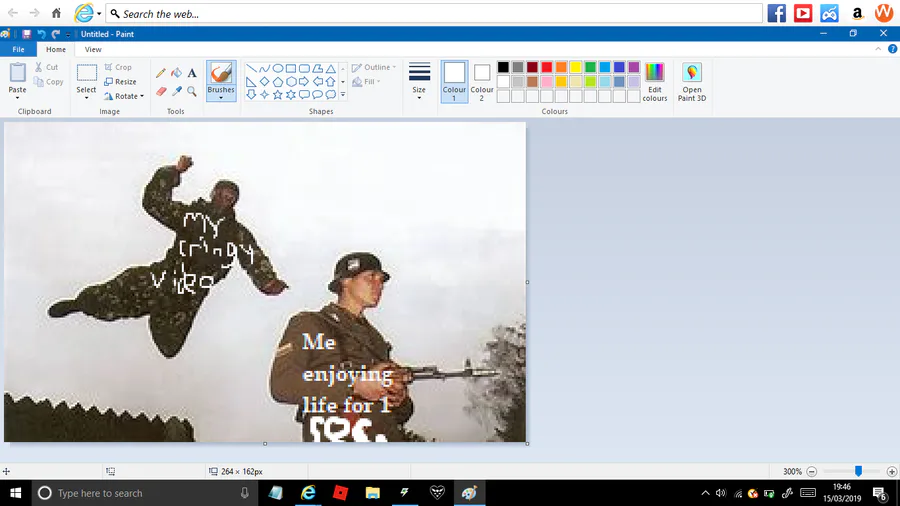
Task: Click the zoom slider handle
Action: (858, 471)
